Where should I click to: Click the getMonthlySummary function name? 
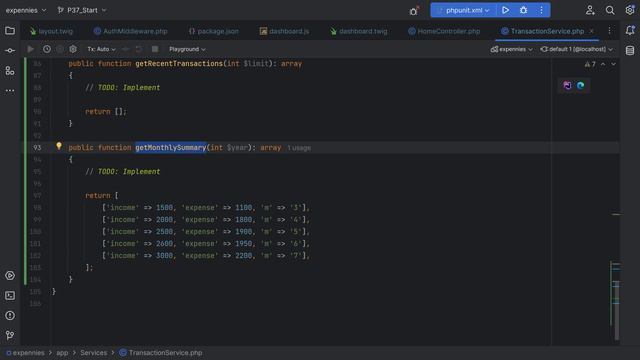coord(171,147)
